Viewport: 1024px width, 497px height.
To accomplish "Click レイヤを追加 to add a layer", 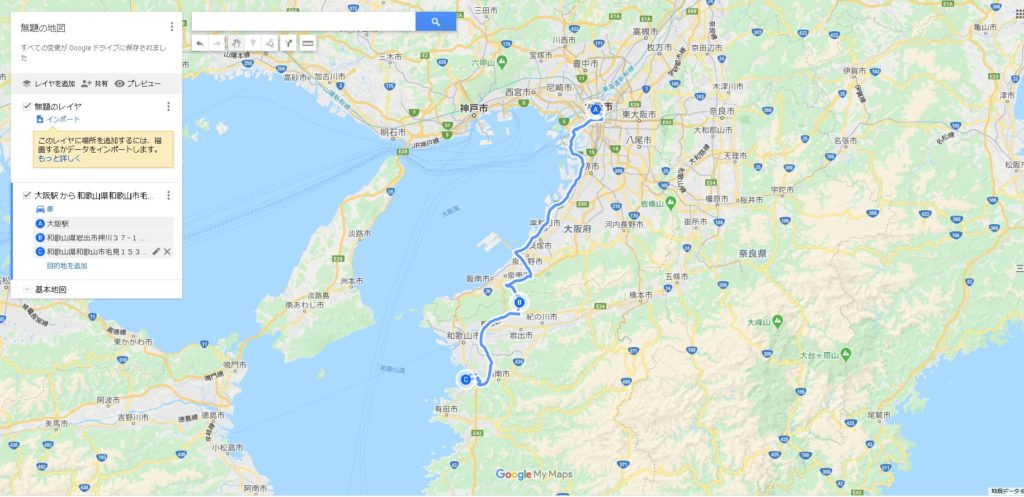I will [49, 84].
